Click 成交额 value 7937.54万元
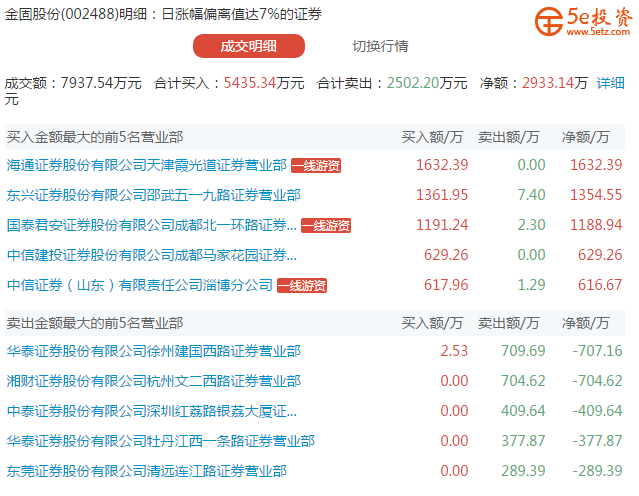This screenshot has height=496, width=639. pos(101,83)
